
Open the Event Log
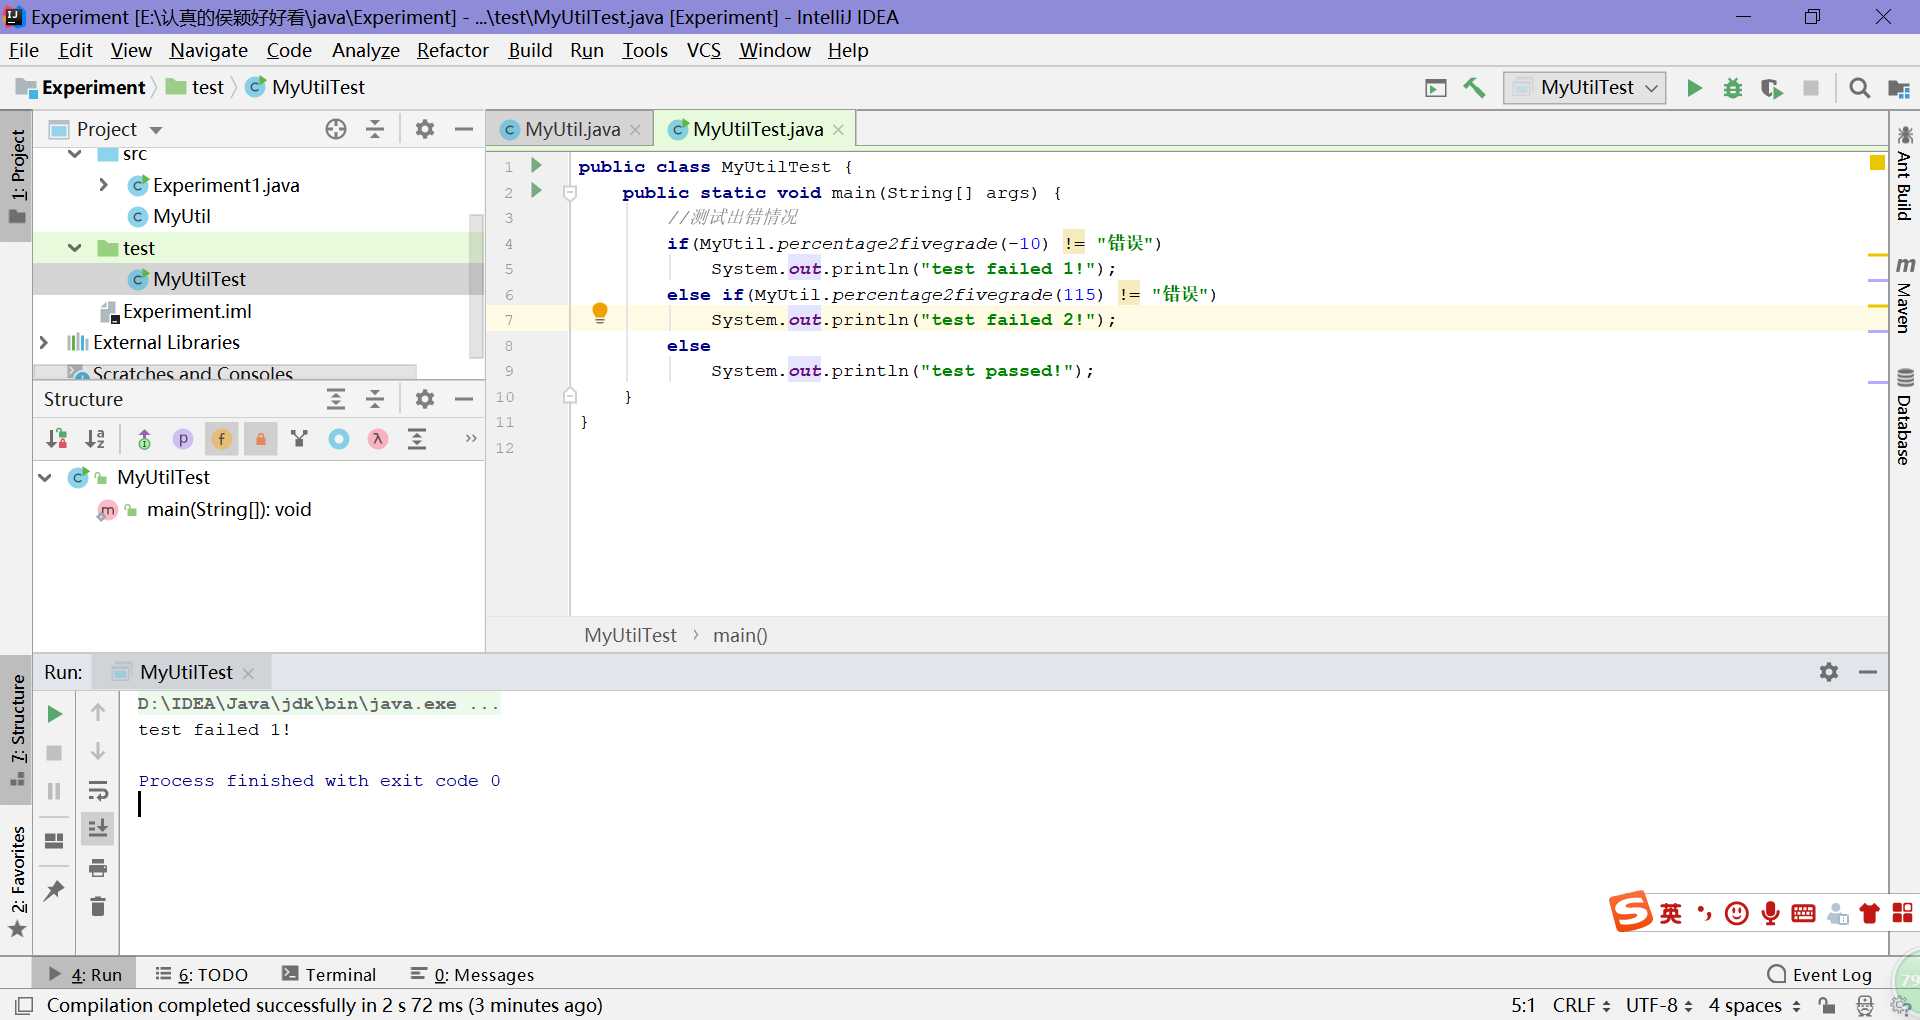(1820, 974)
